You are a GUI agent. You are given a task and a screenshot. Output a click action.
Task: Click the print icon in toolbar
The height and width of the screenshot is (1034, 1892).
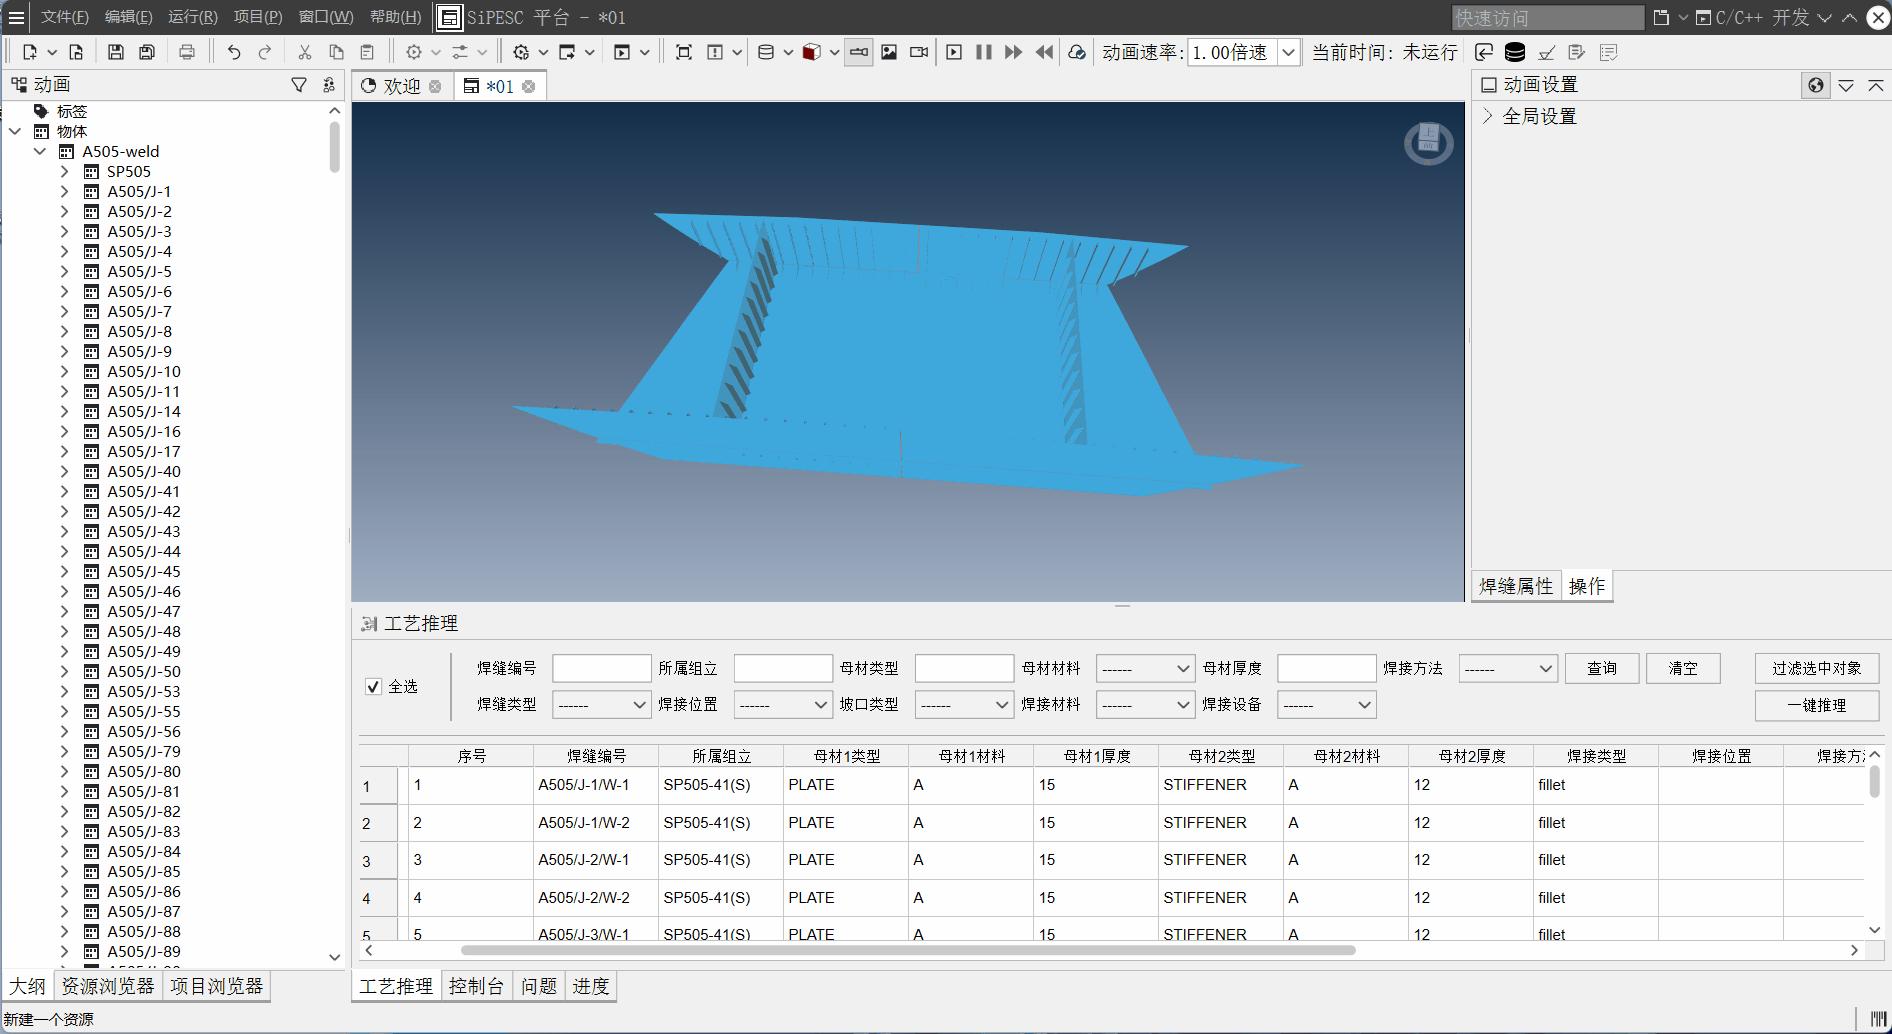pyautogui.click(x=187, y=52)
